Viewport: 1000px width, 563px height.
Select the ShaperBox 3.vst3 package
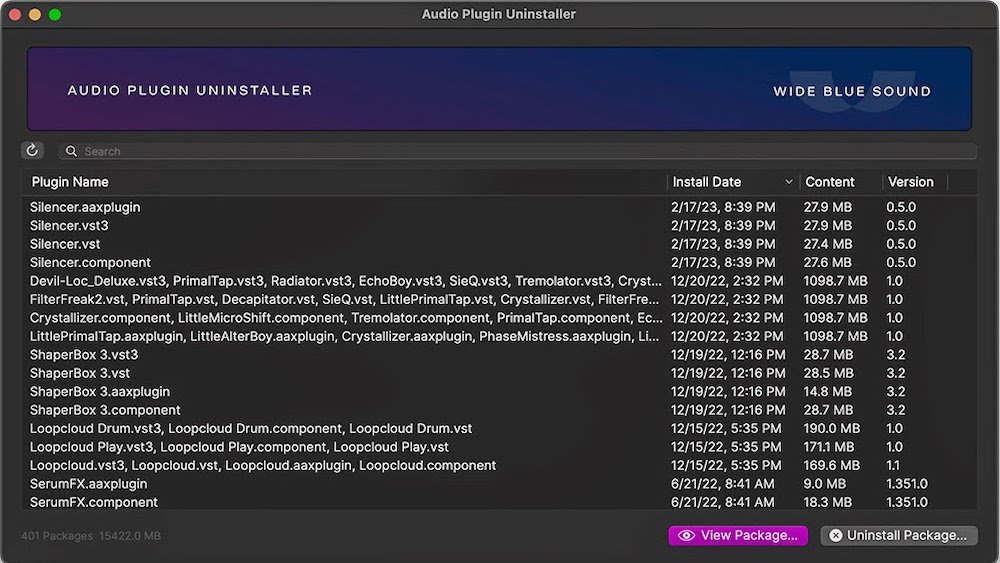click(84, 355)
